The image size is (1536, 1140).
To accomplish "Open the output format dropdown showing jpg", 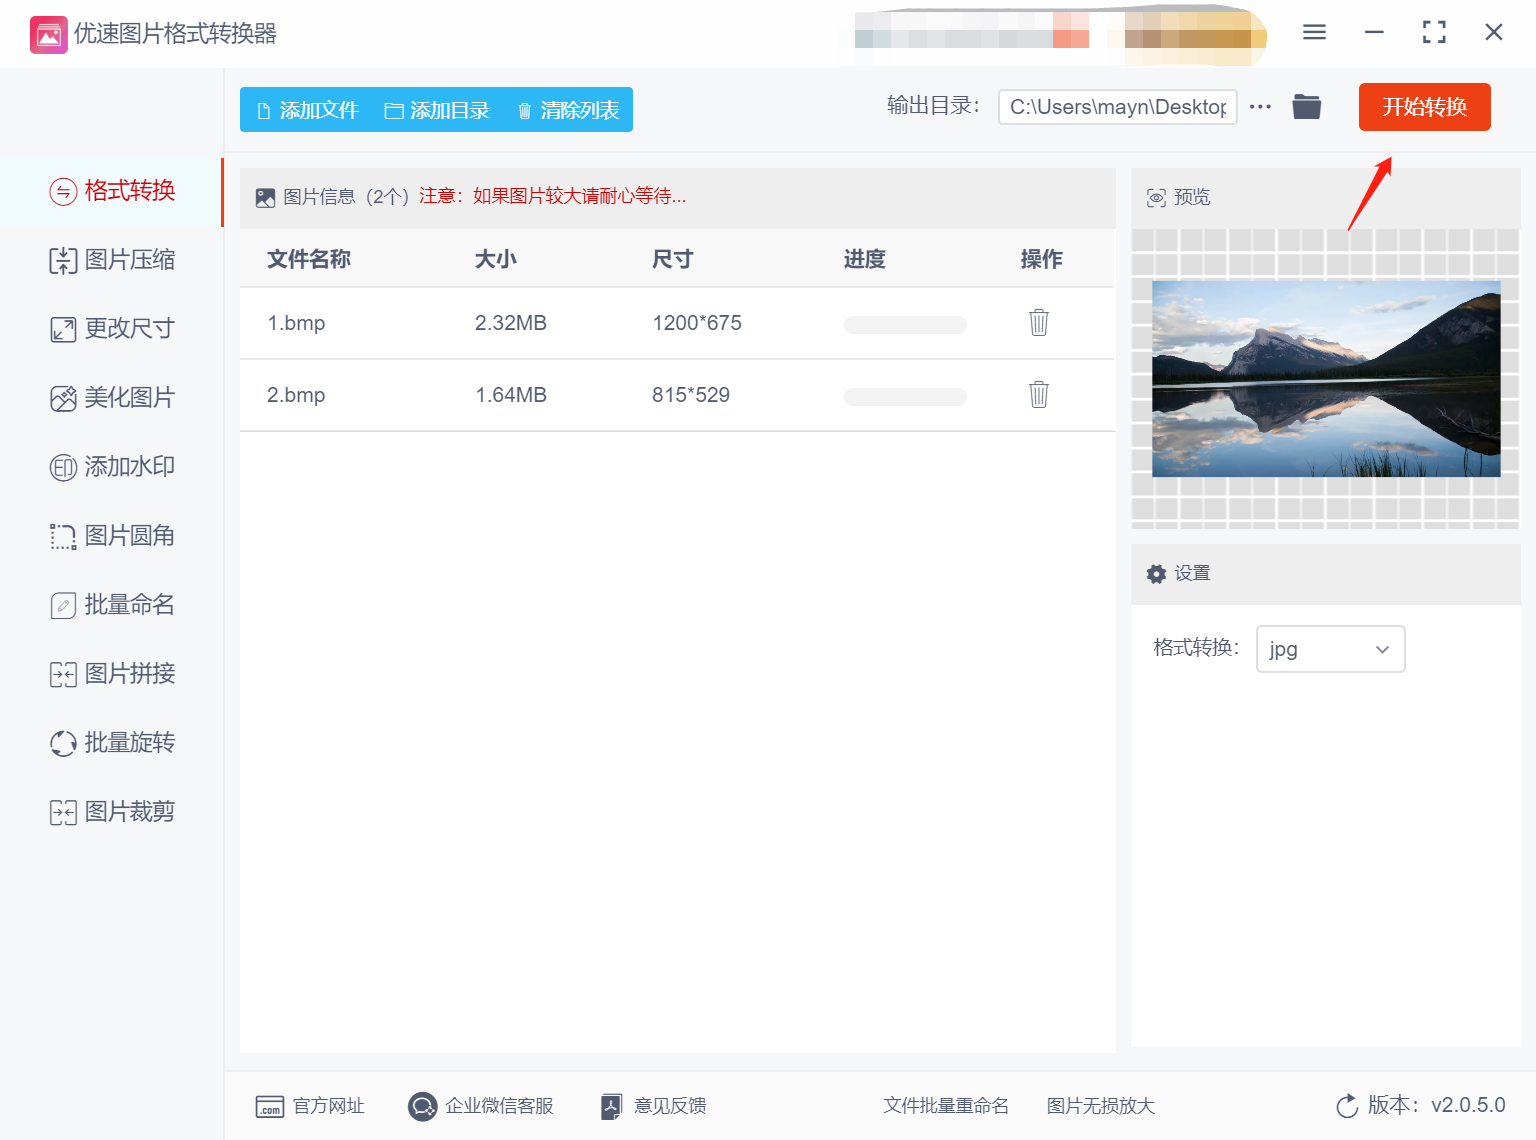I will click(x=1330, y=649).
